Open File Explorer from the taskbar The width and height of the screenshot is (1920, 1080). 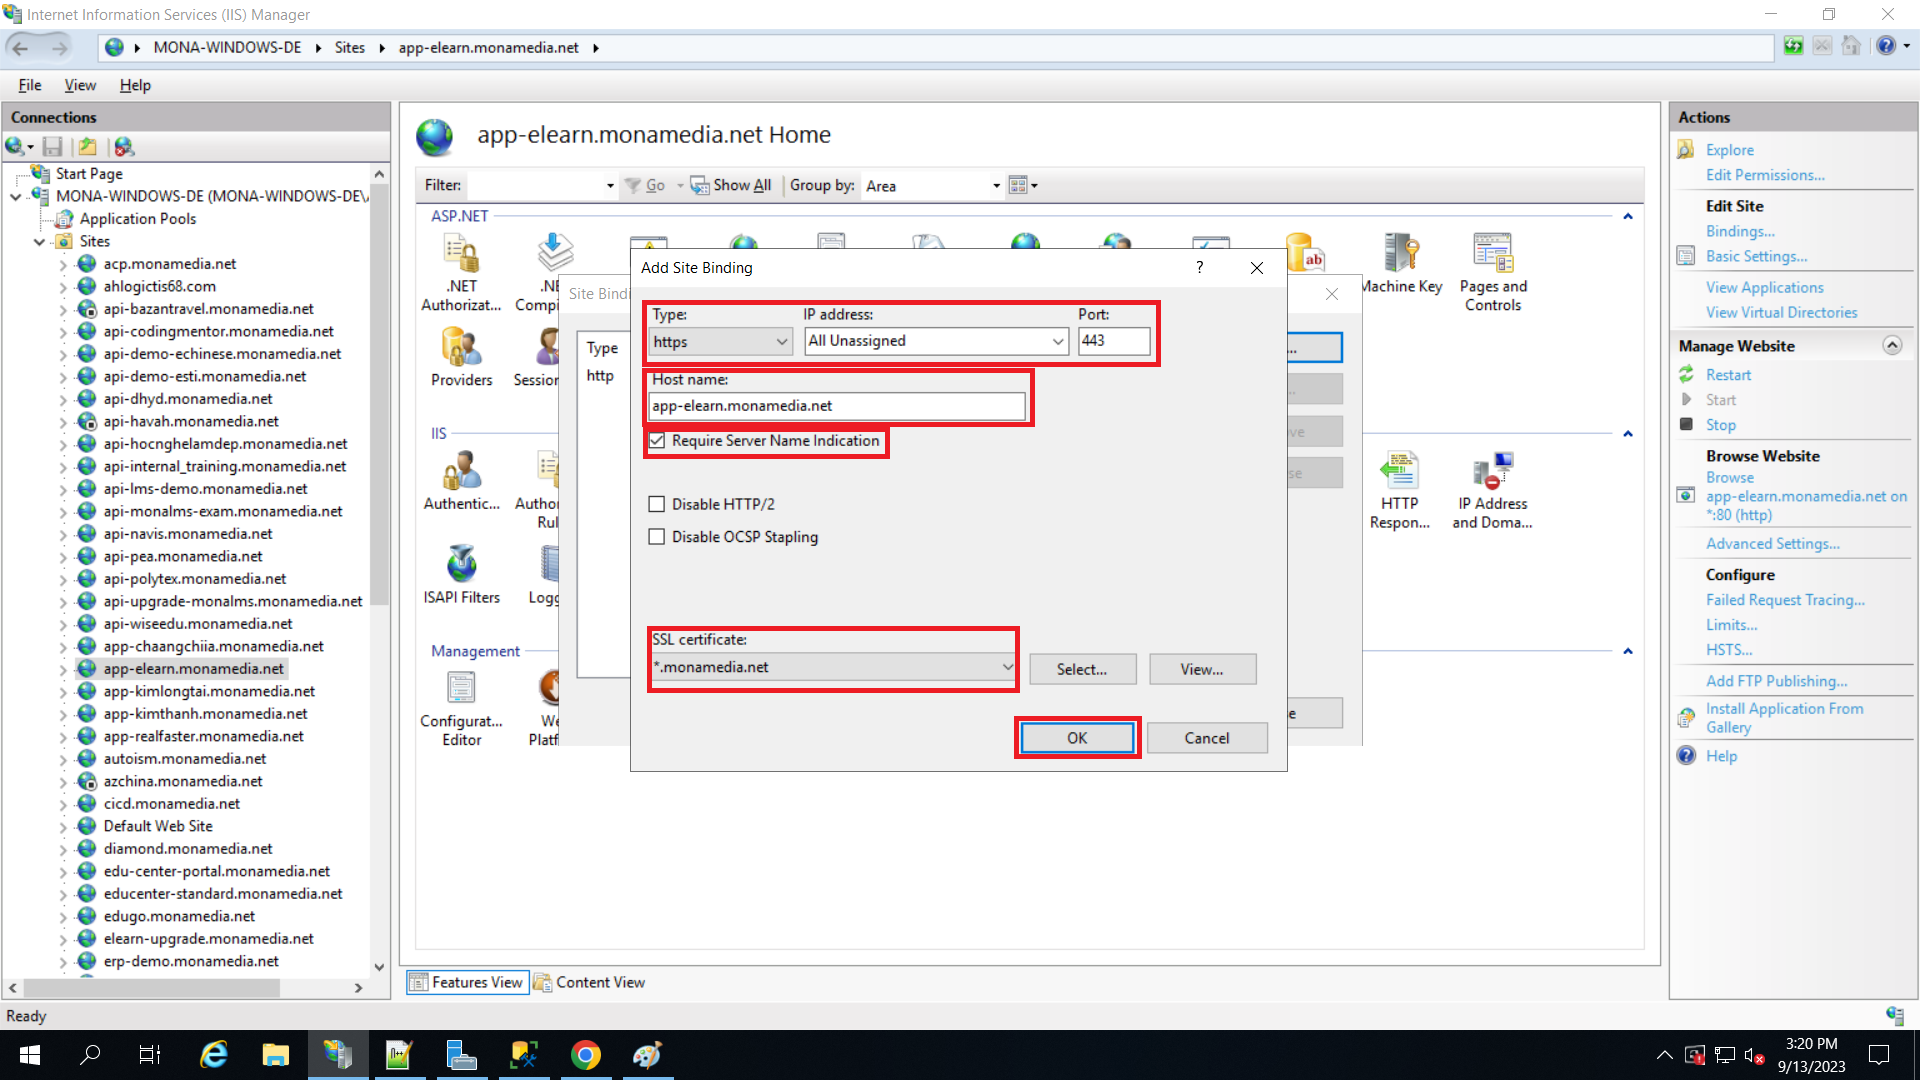275,1055
